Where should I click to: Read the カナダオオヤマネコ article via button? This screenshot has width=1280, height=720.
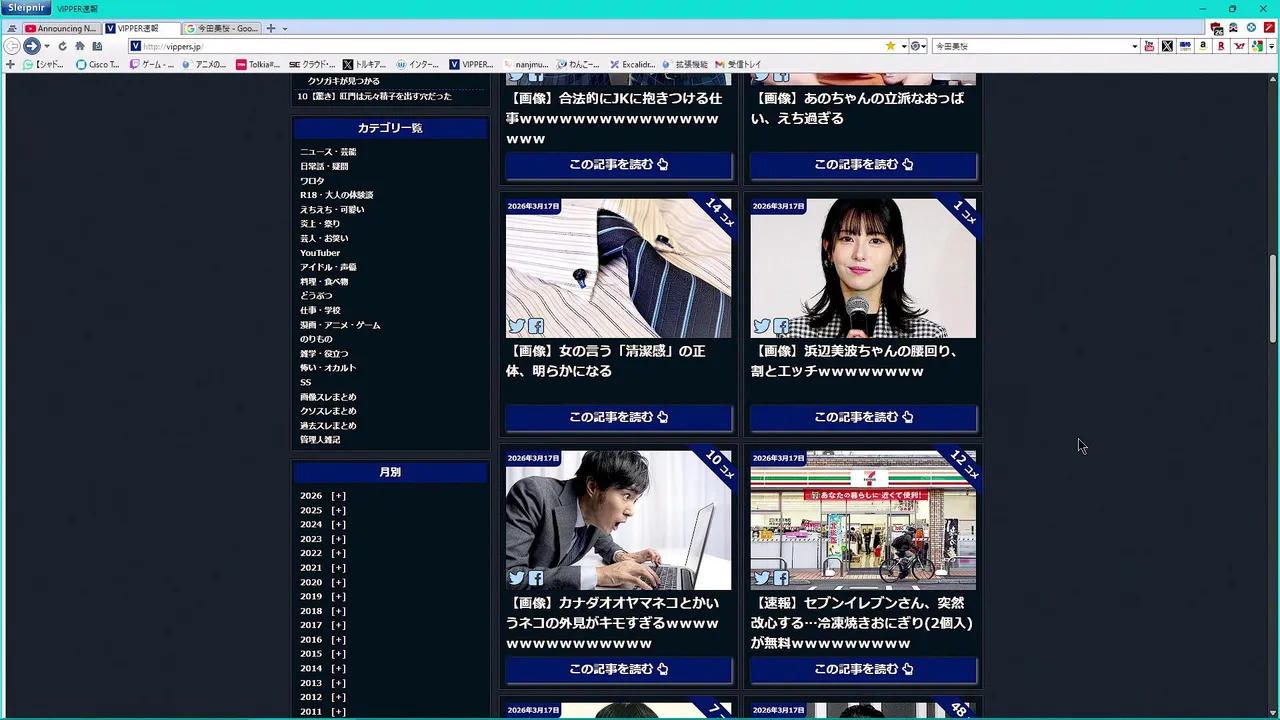[618, 669]
